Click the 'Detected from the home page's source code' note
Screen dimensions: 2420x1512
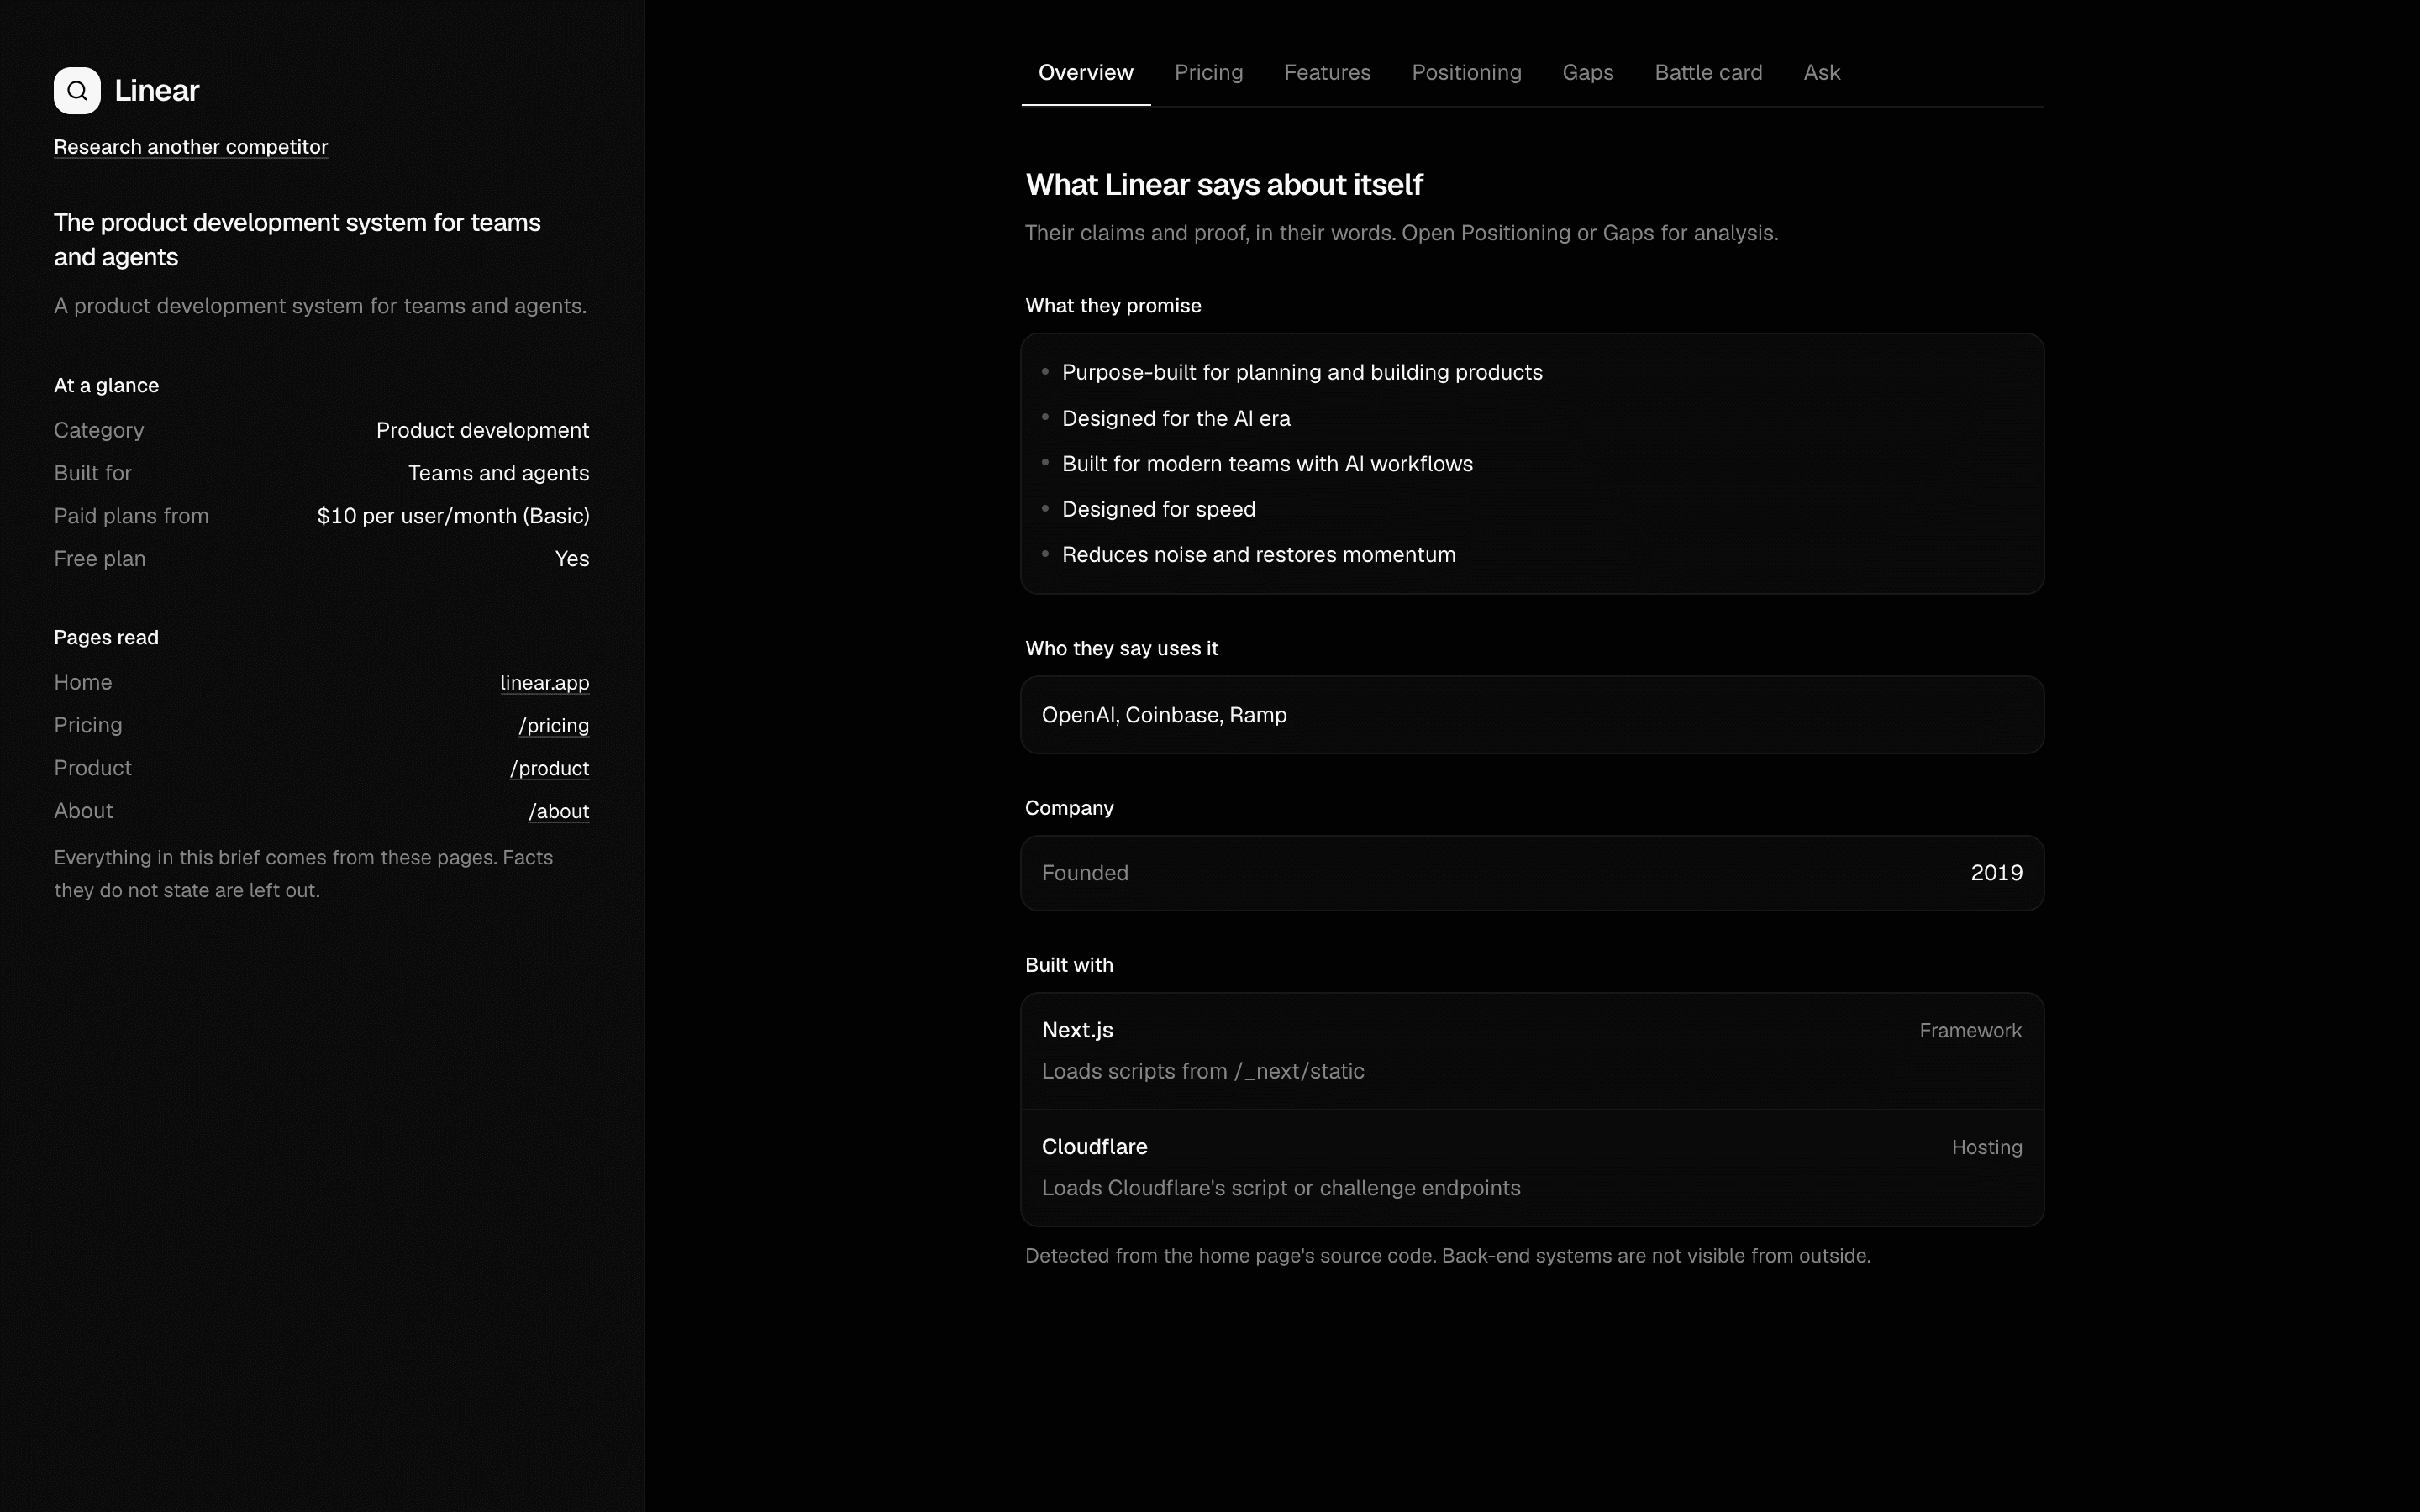(1447, 1256)
